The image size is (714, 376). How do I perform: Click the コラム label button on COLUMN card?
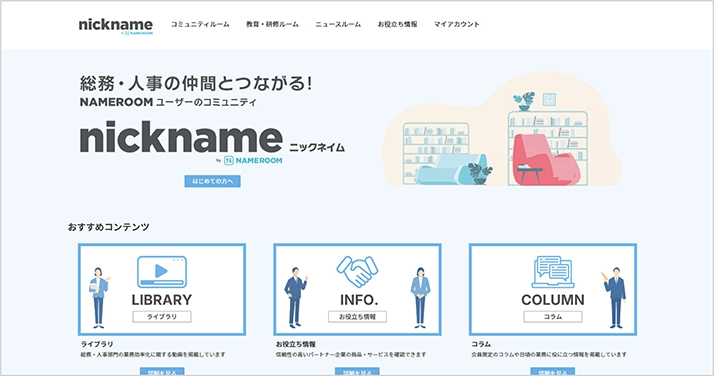pos(553,317)
